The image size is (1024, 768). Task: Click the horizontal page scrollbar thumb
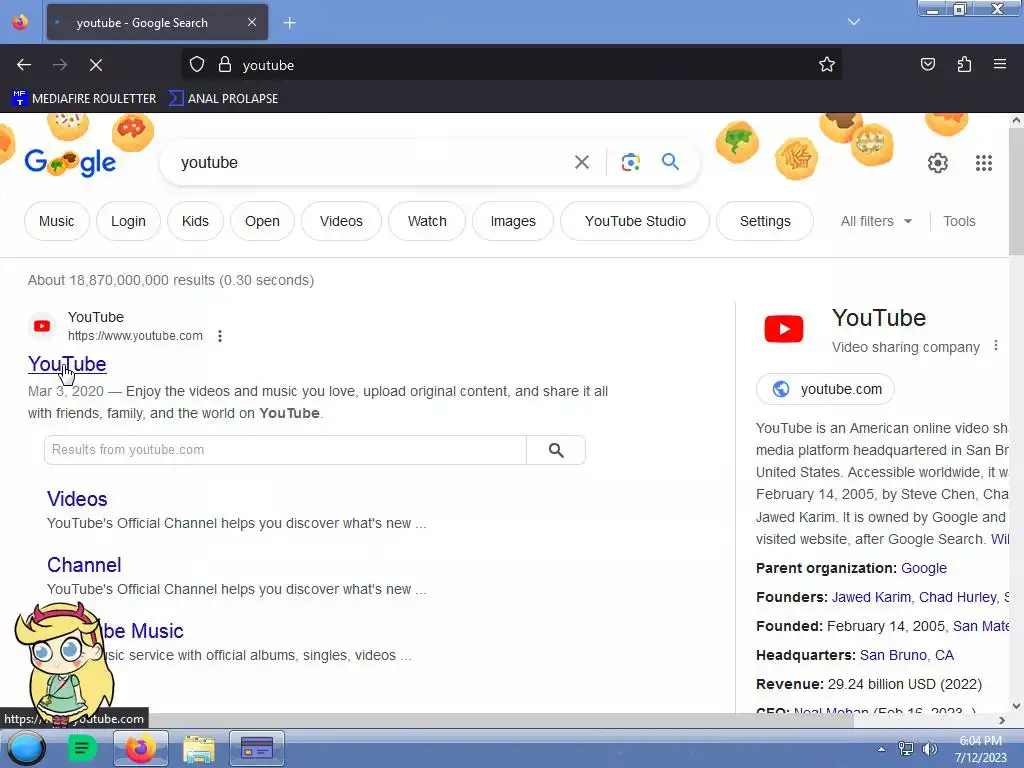click(x=427, y=720)
